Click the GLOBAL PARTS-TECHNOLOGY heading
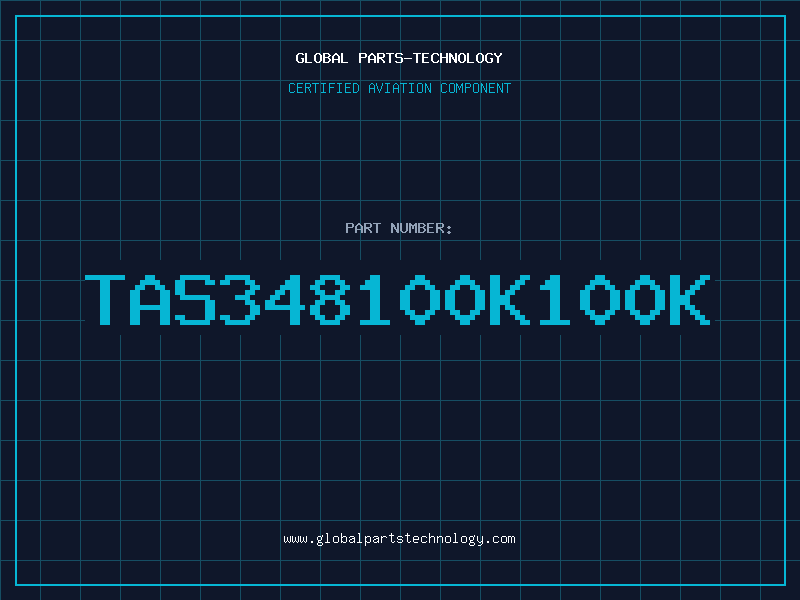The height and width of the screenshot is (600, 800). point(399,58)
